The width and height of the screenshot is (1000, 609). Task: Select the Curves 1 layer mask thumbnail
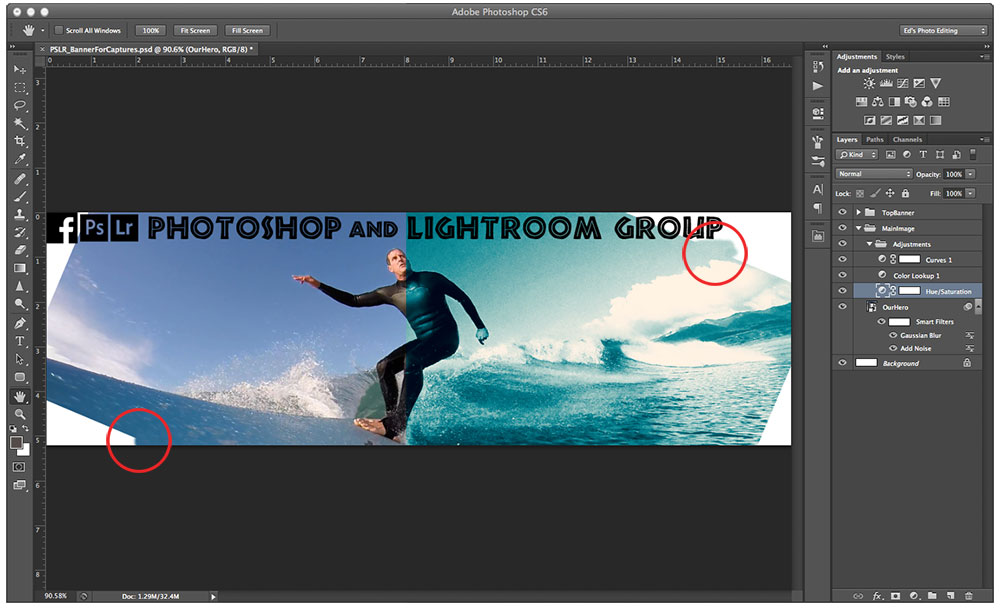909,260
